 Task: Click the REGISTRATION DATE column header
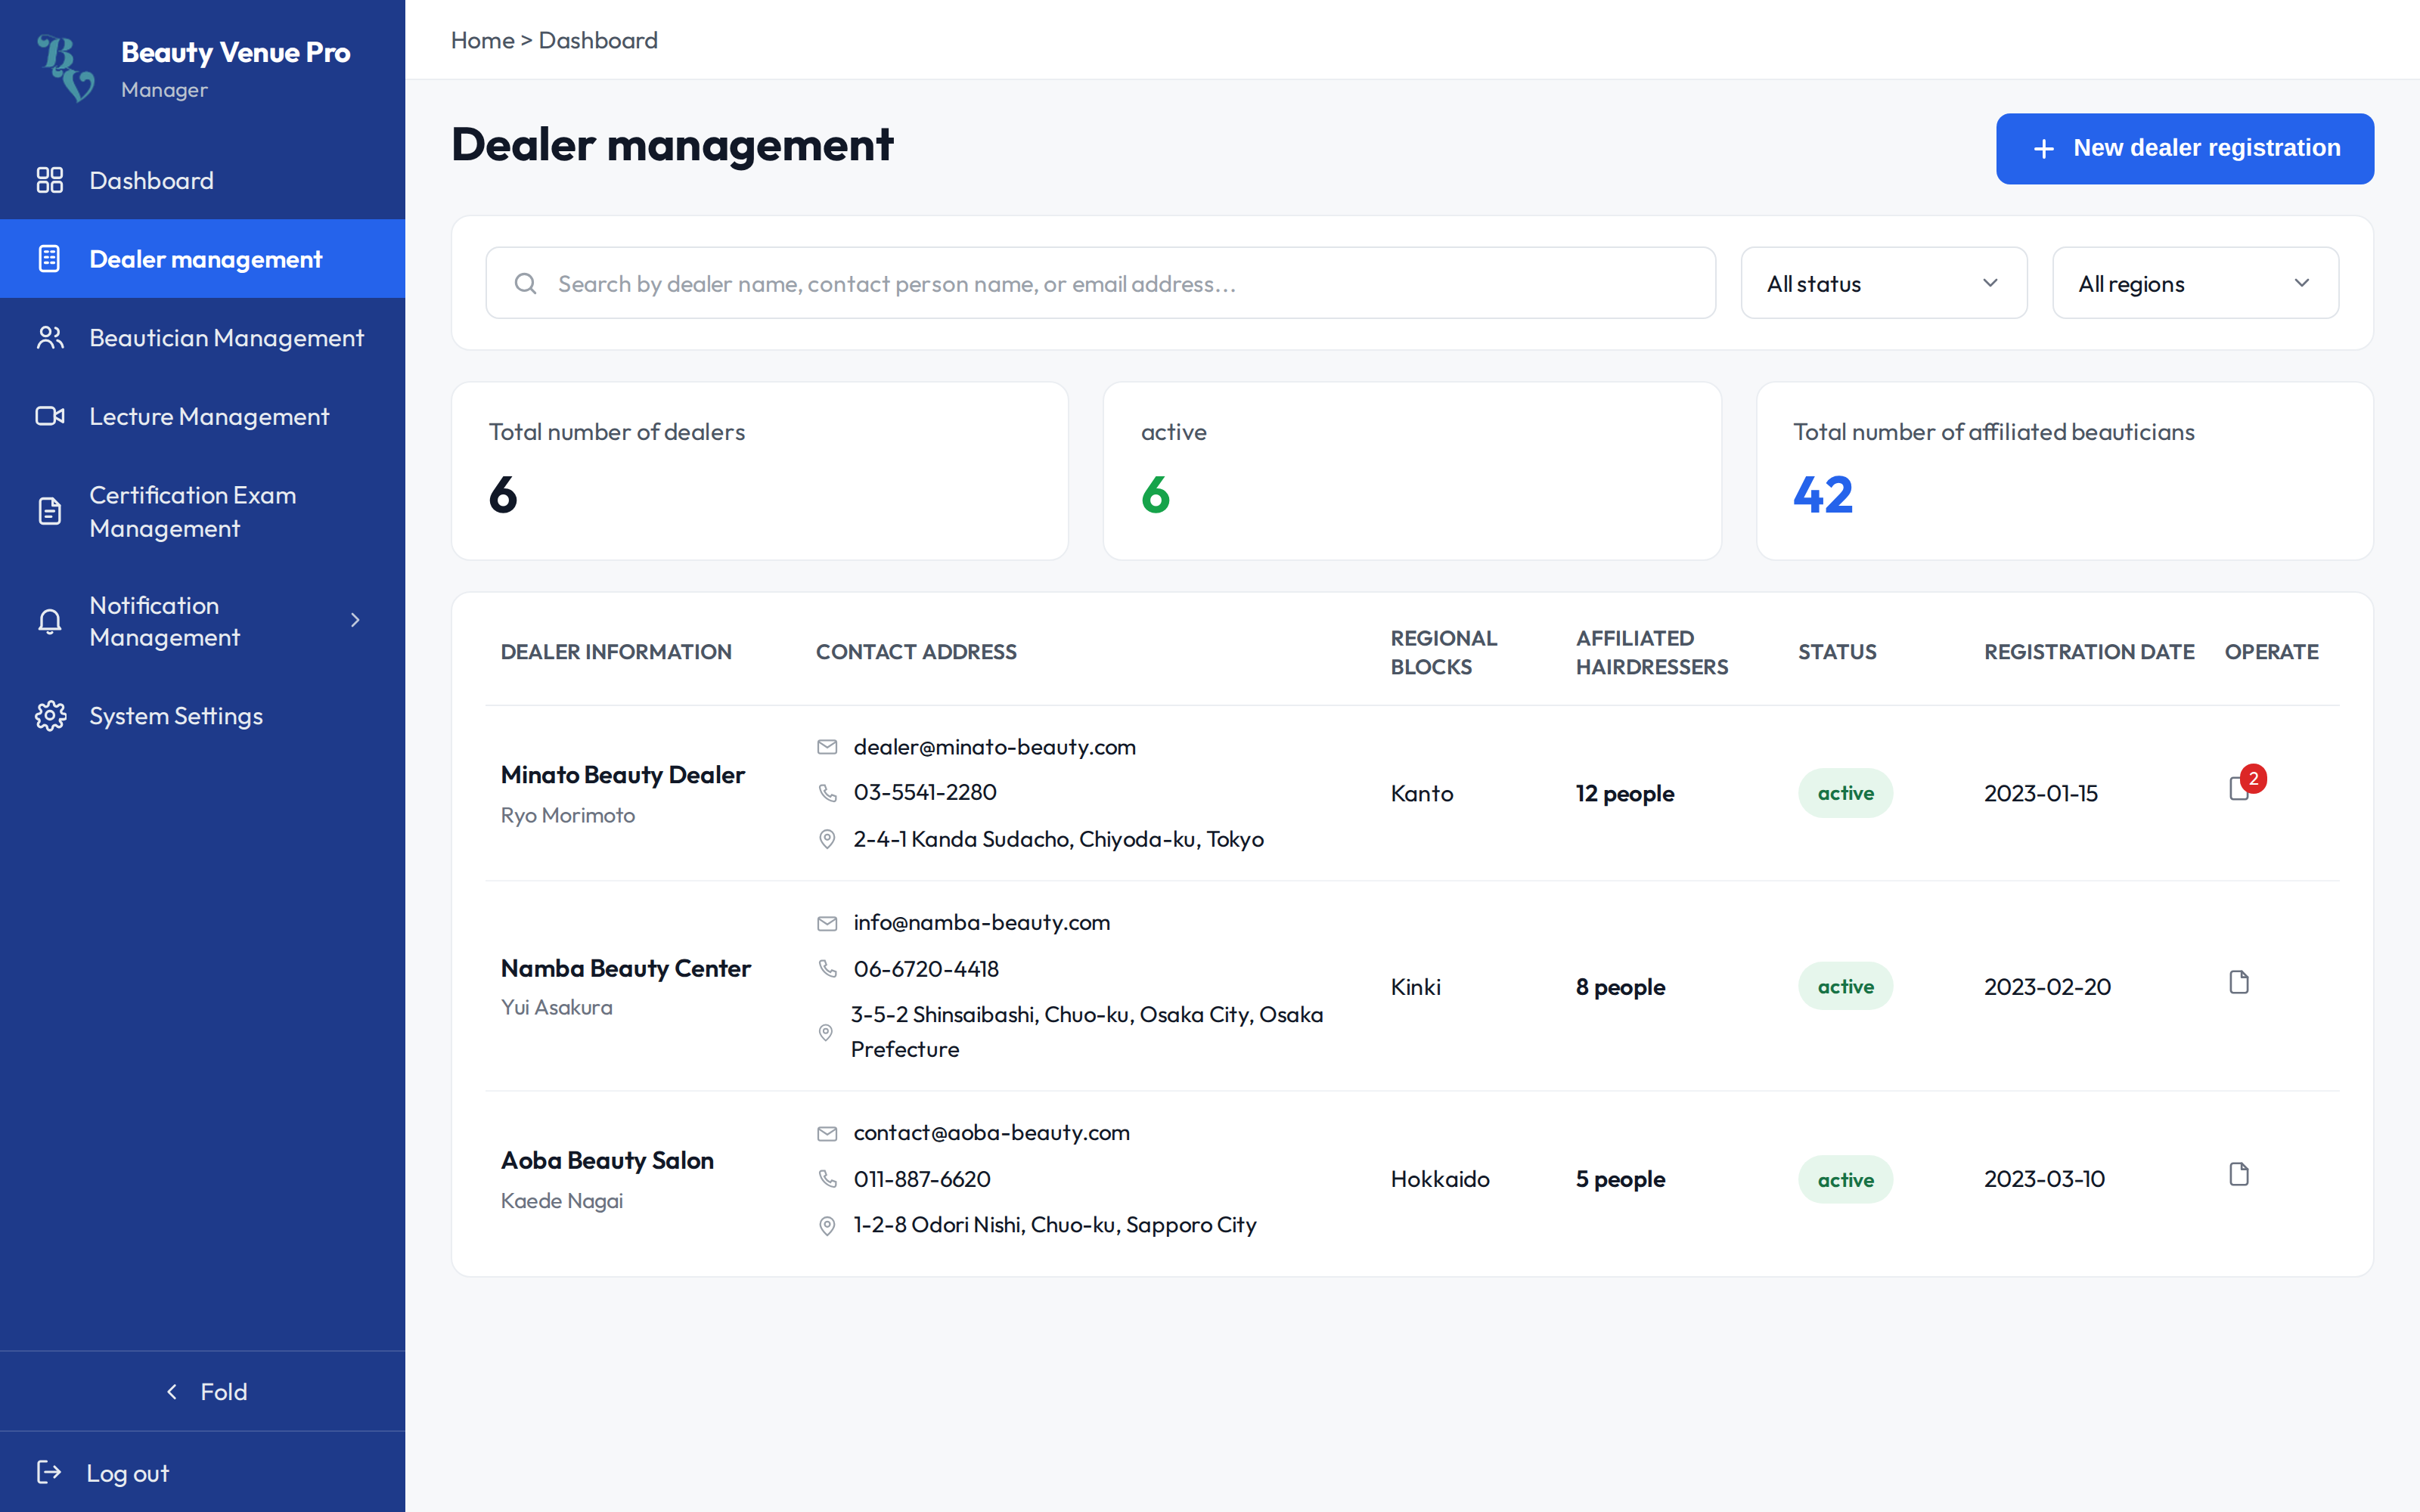click(x=2088, y=652)
